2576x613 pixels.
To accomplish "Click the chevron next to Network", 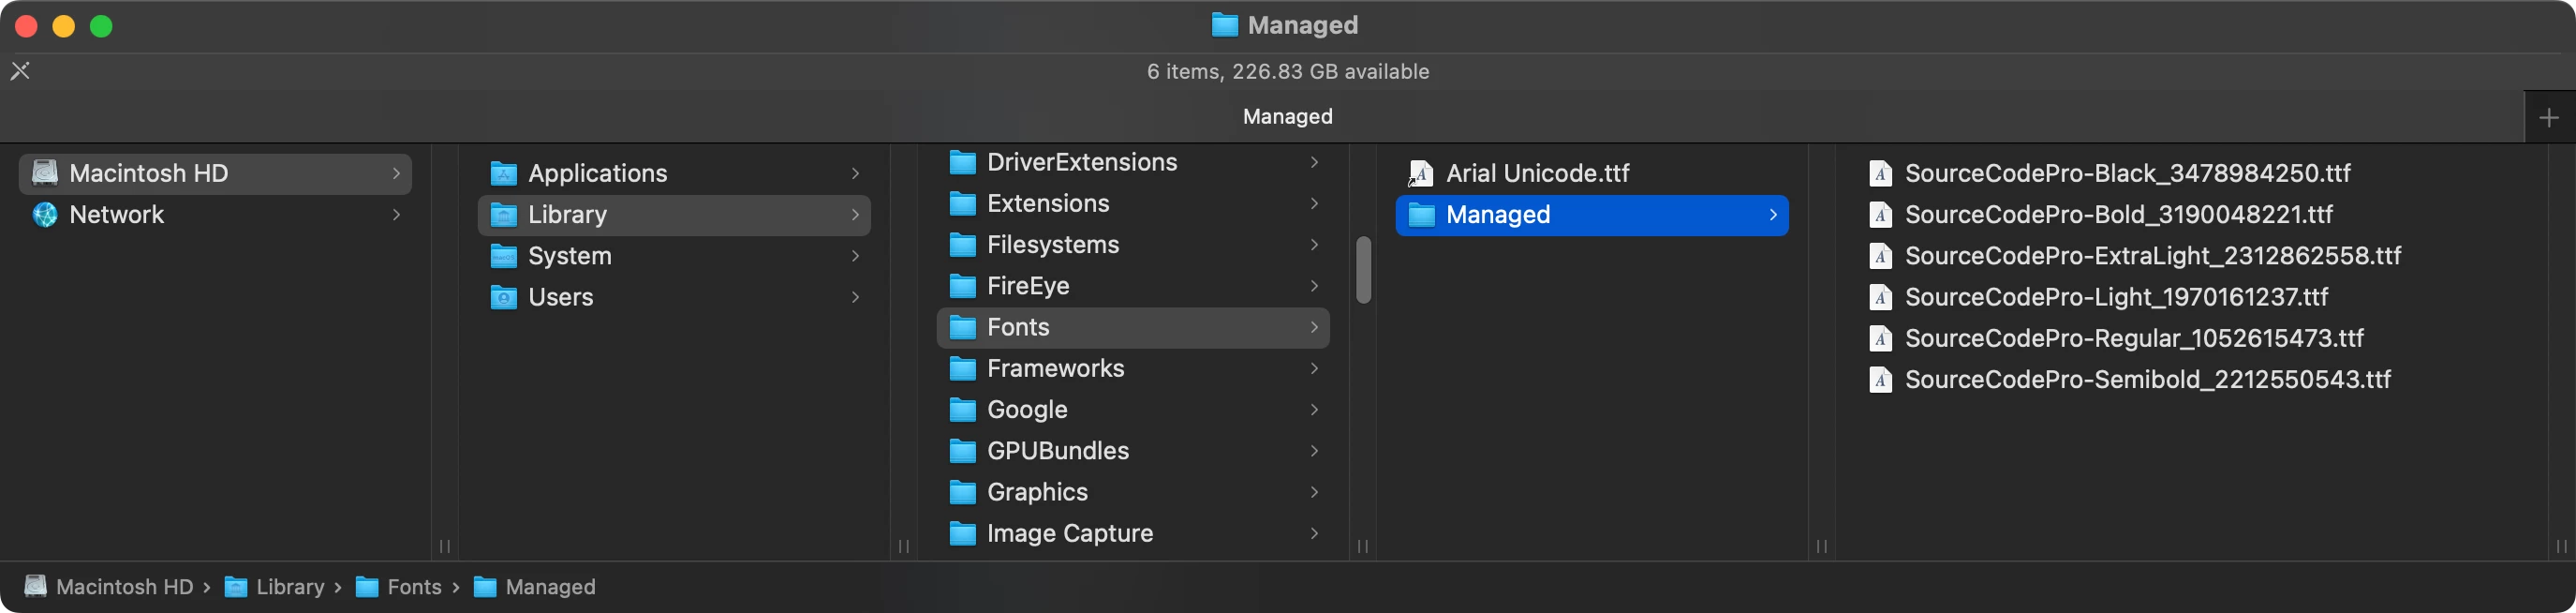I will click(x=397, y=215).
